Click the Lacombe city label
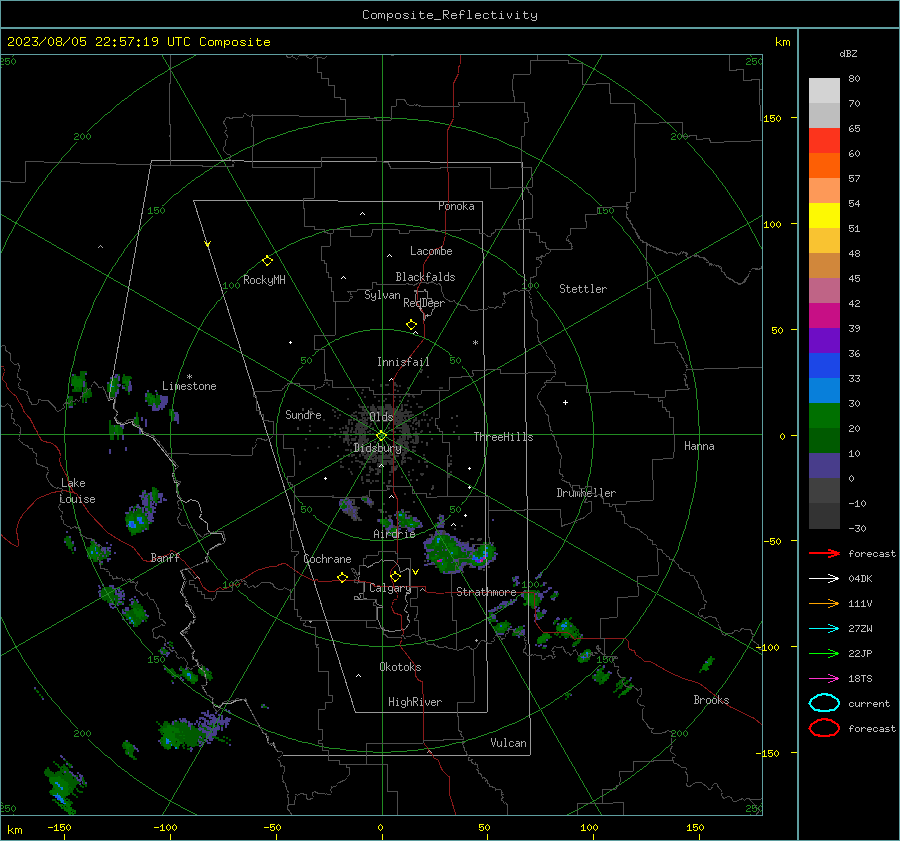 431,251
